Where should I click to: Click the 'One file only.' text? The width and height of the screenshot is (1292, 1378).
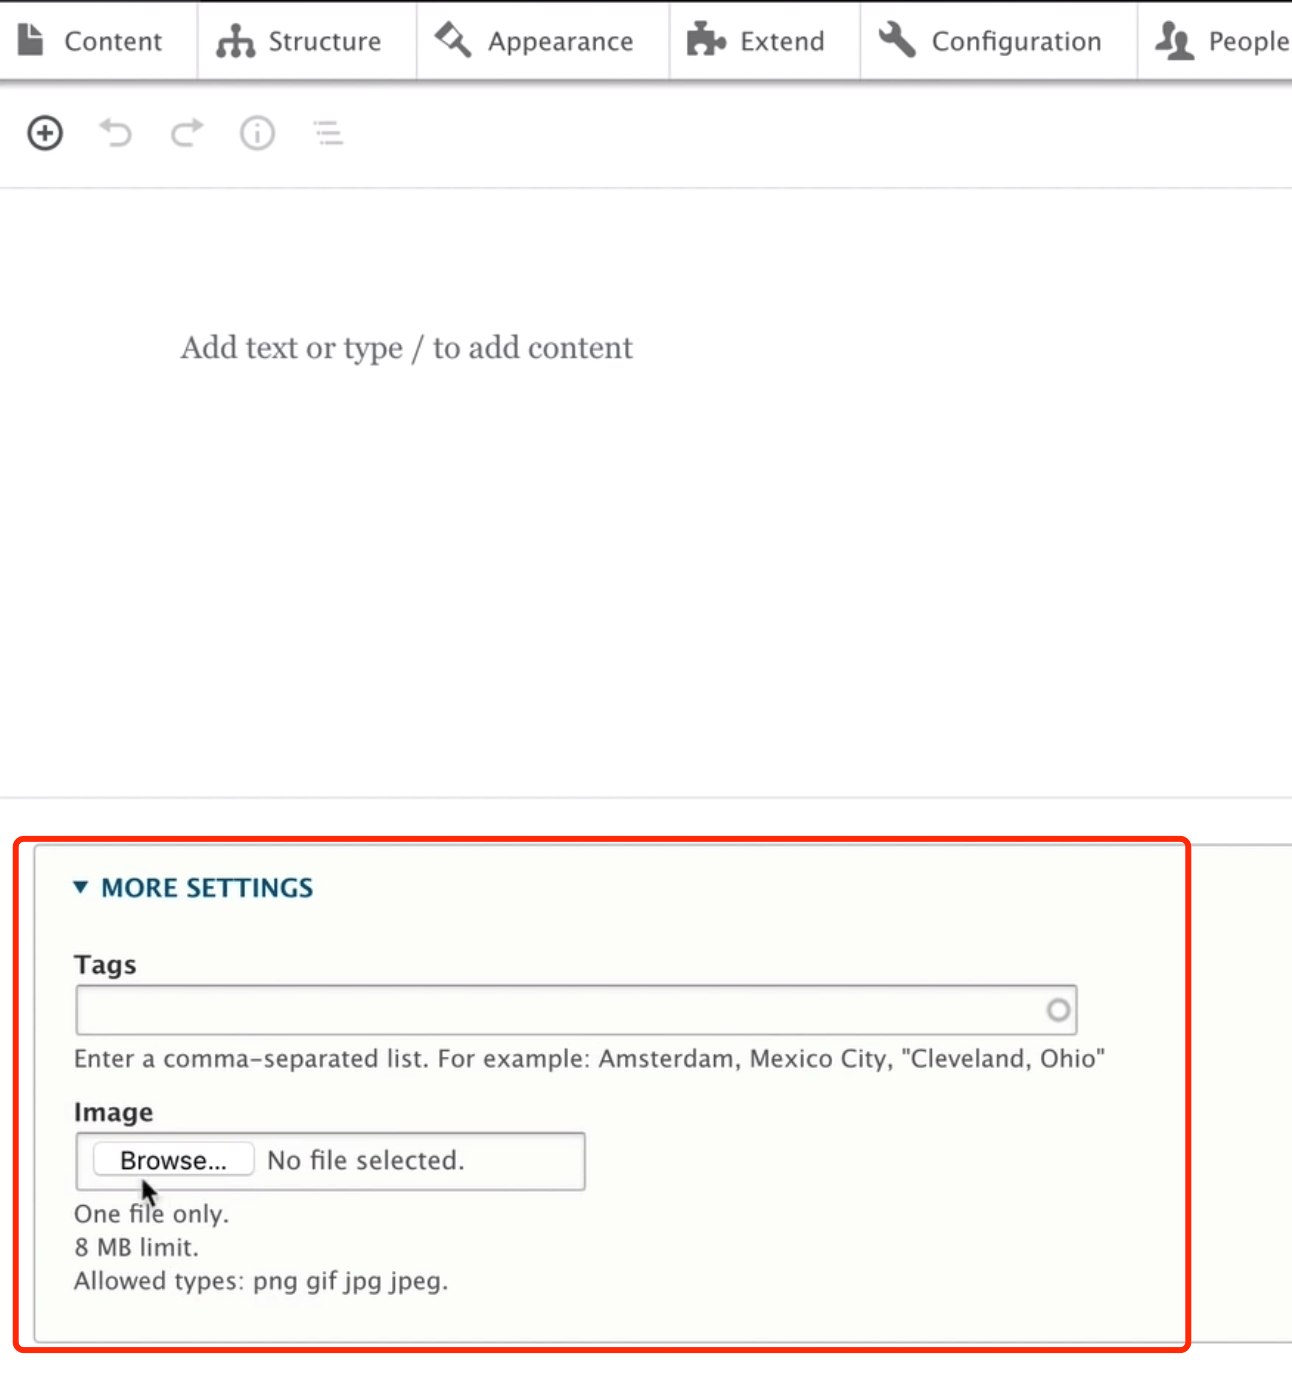[x=152, y=1214]
